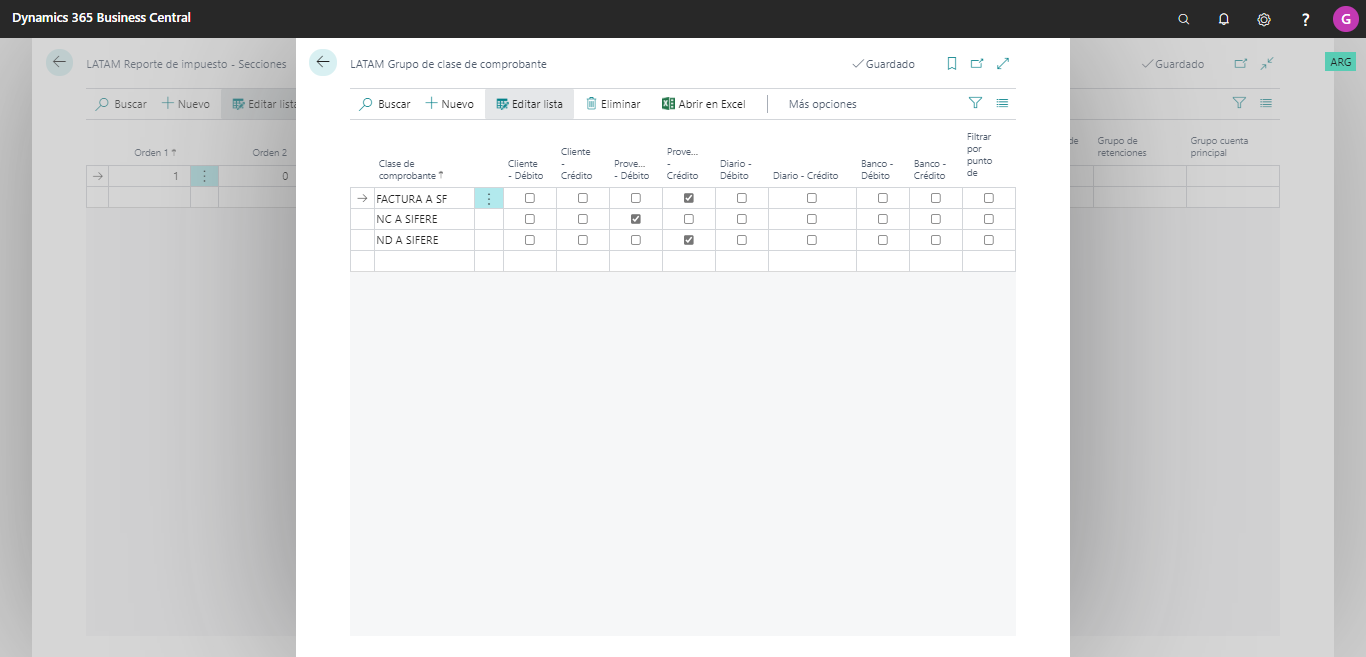The image size is (1366, 657).
Task: Go back in the Secciones background page
Action: (60, 62)
